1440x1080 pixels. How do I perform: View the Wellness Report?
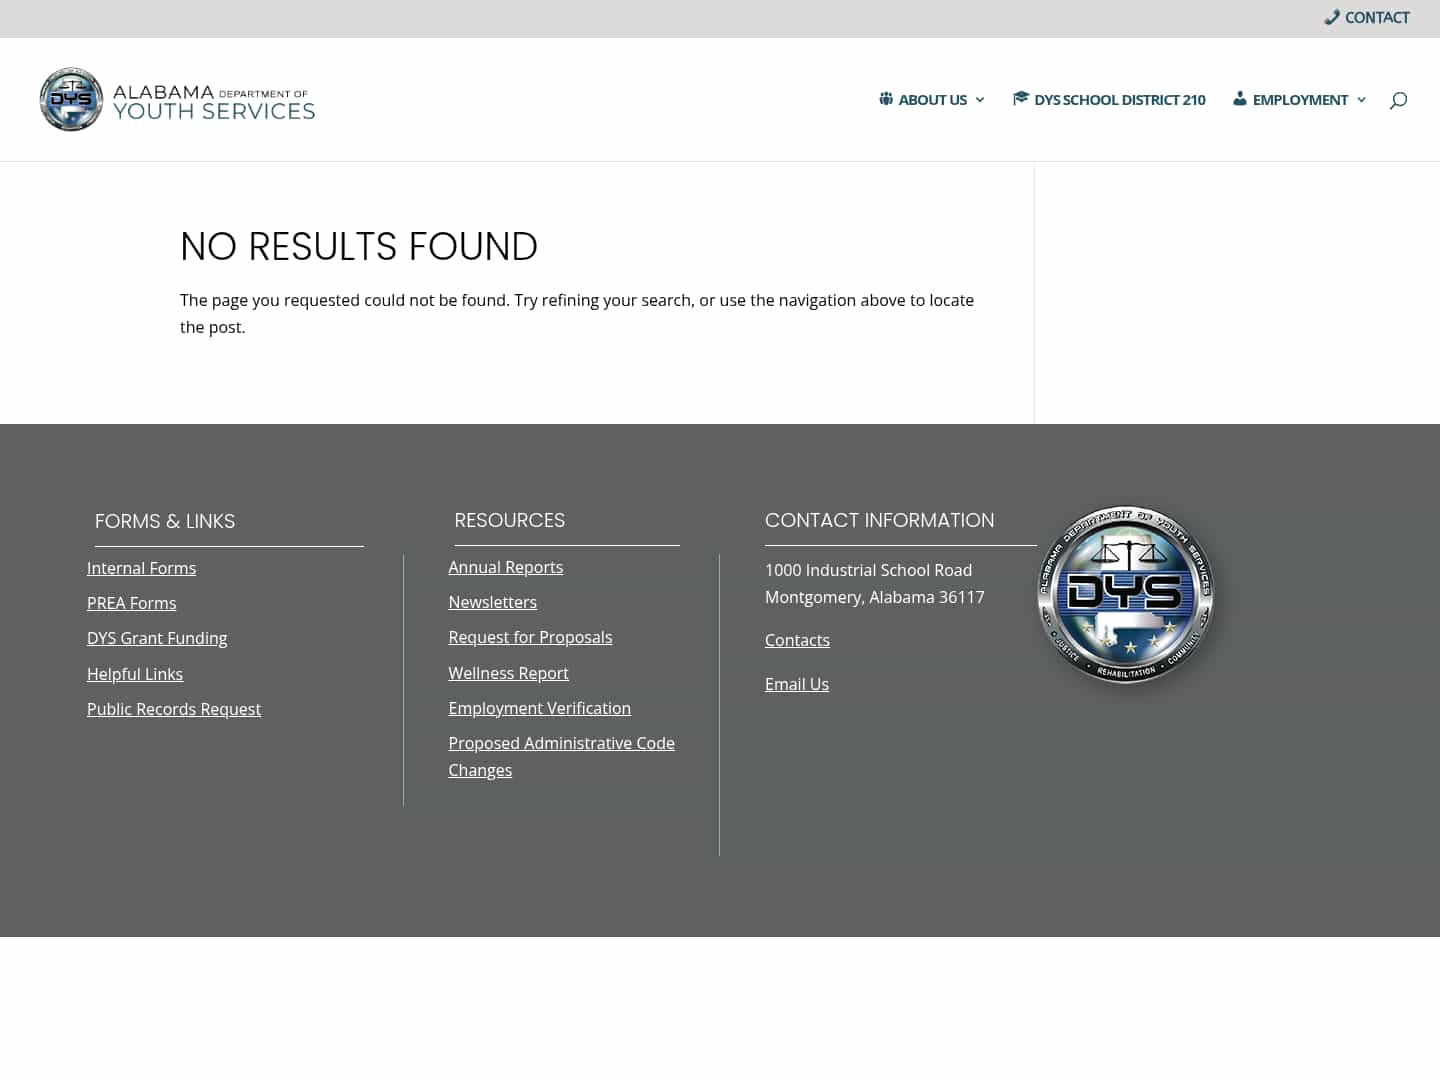508,673
